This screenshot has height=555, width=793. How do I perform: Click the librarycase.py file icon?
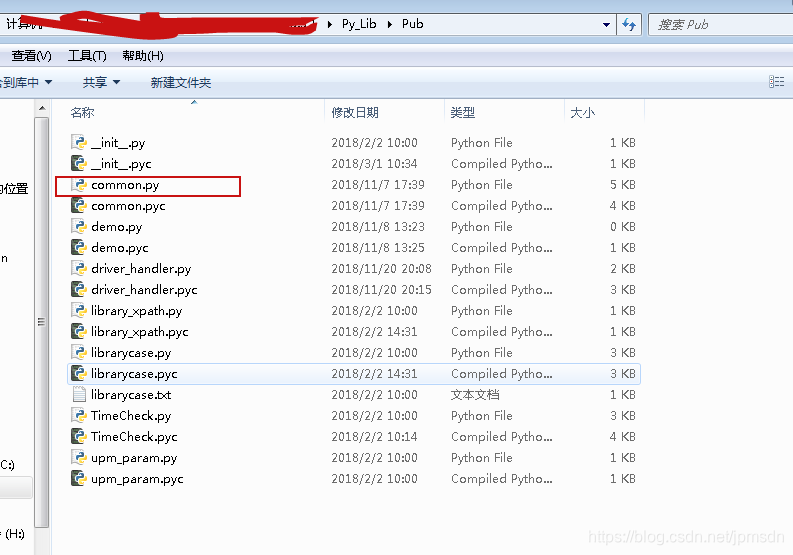79,352
